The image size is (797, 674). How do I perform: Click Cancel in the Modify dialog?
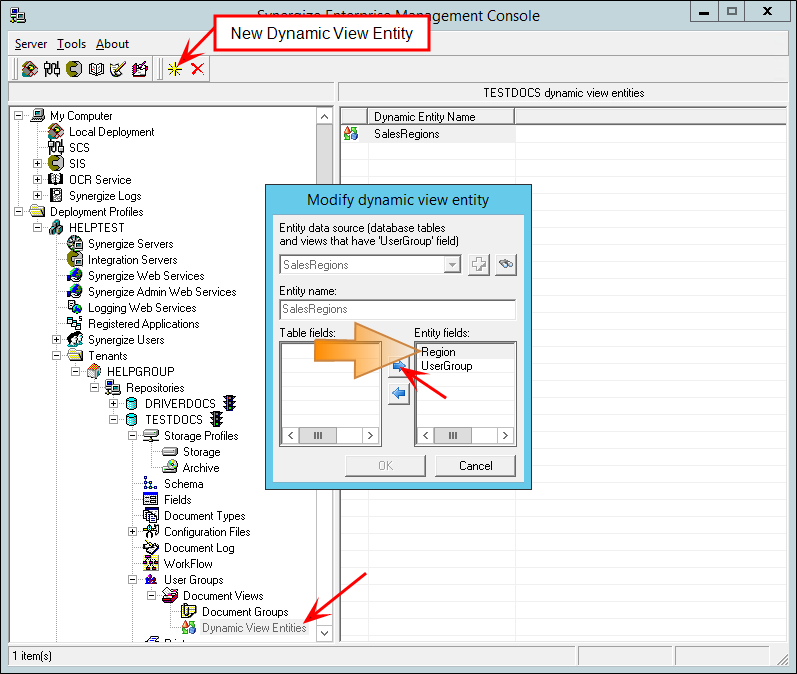(475, 466)
